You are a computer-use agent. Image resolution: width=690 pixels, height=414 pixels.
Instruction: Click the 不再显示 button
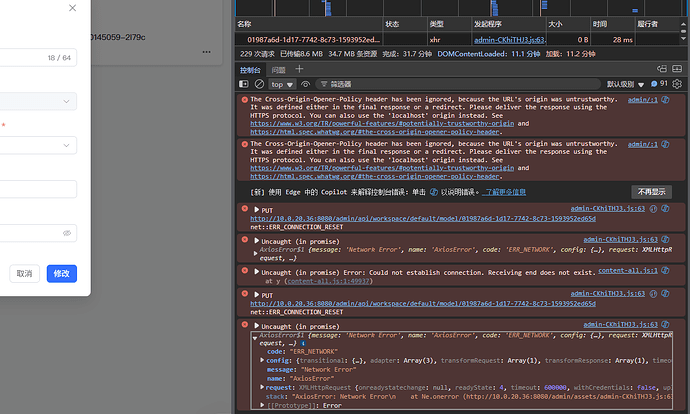652,192
